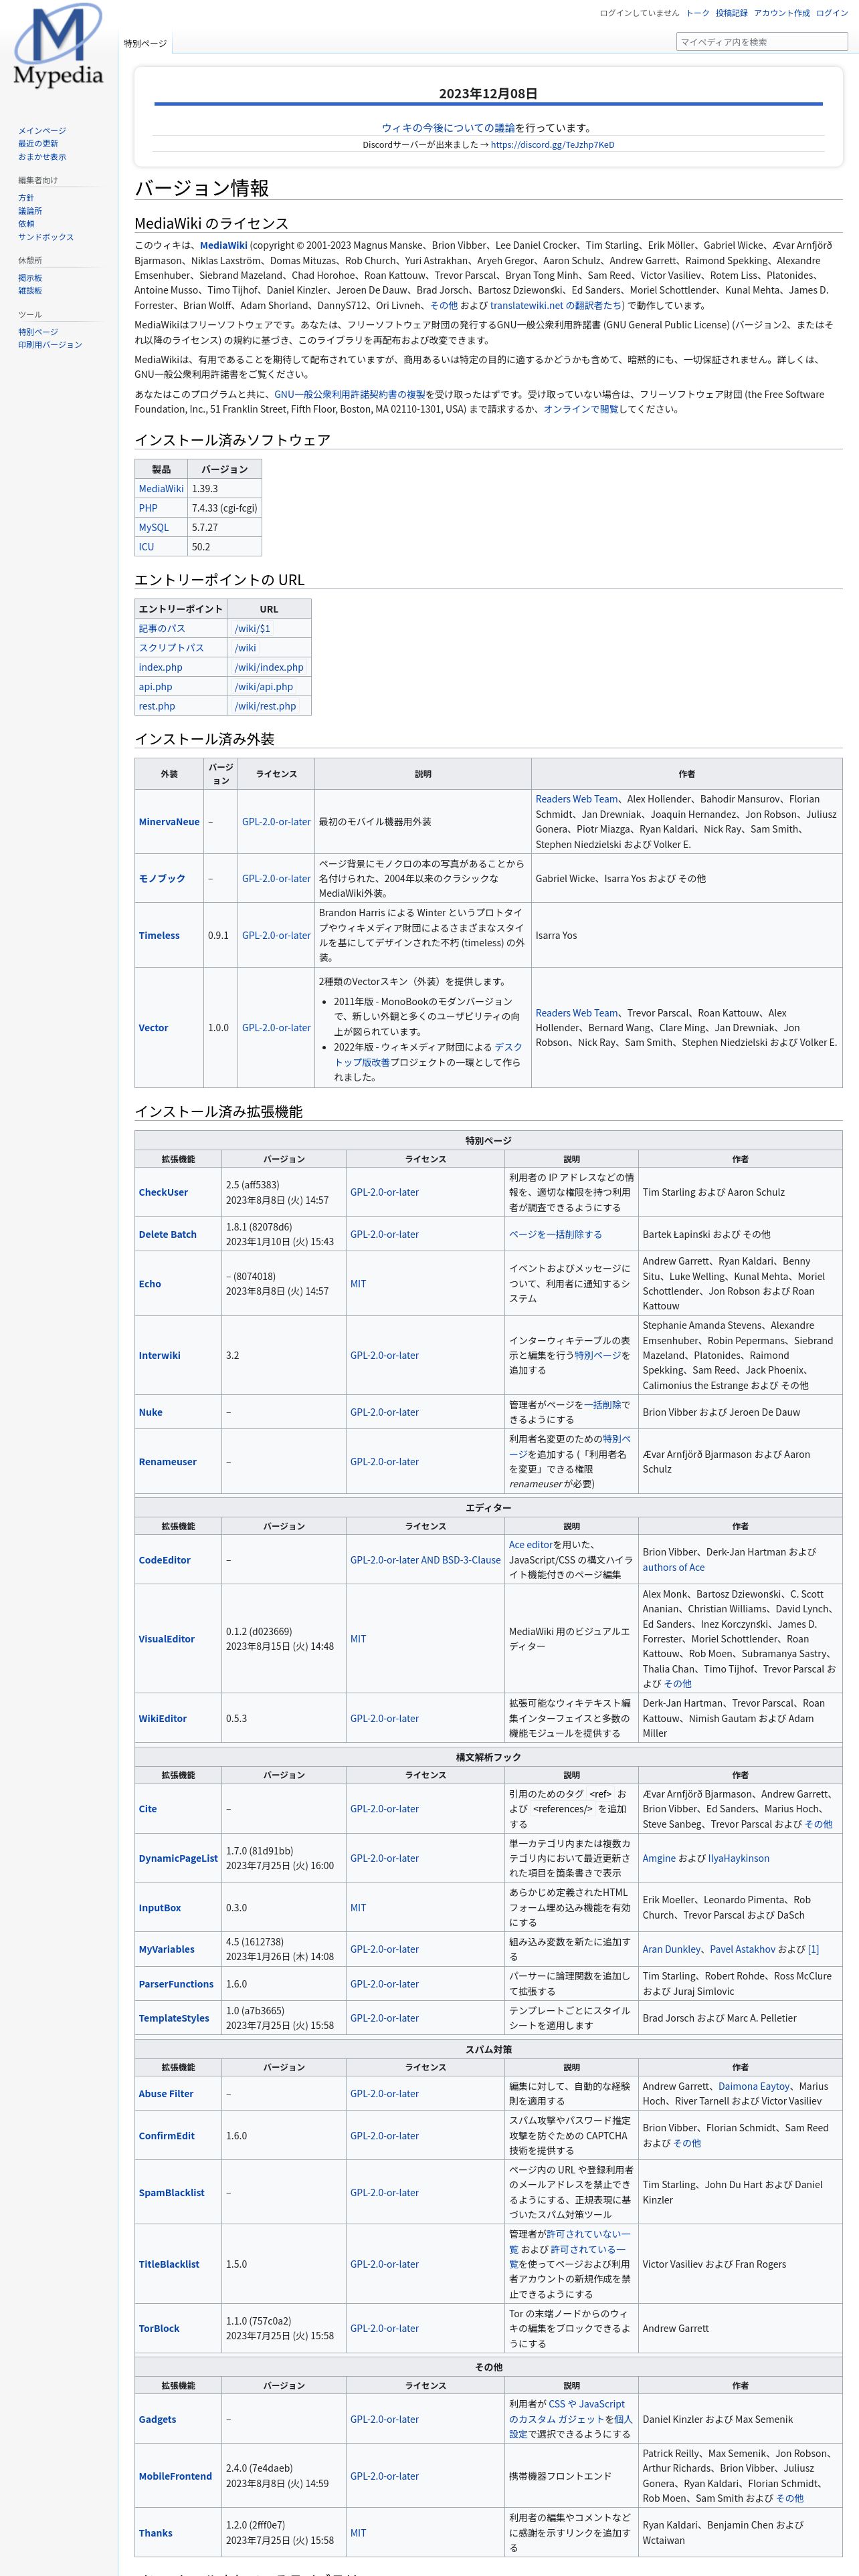This screenshot has height=2576, width=859.
Task: Open the 特別ページ tab
Action: [145, 43]
